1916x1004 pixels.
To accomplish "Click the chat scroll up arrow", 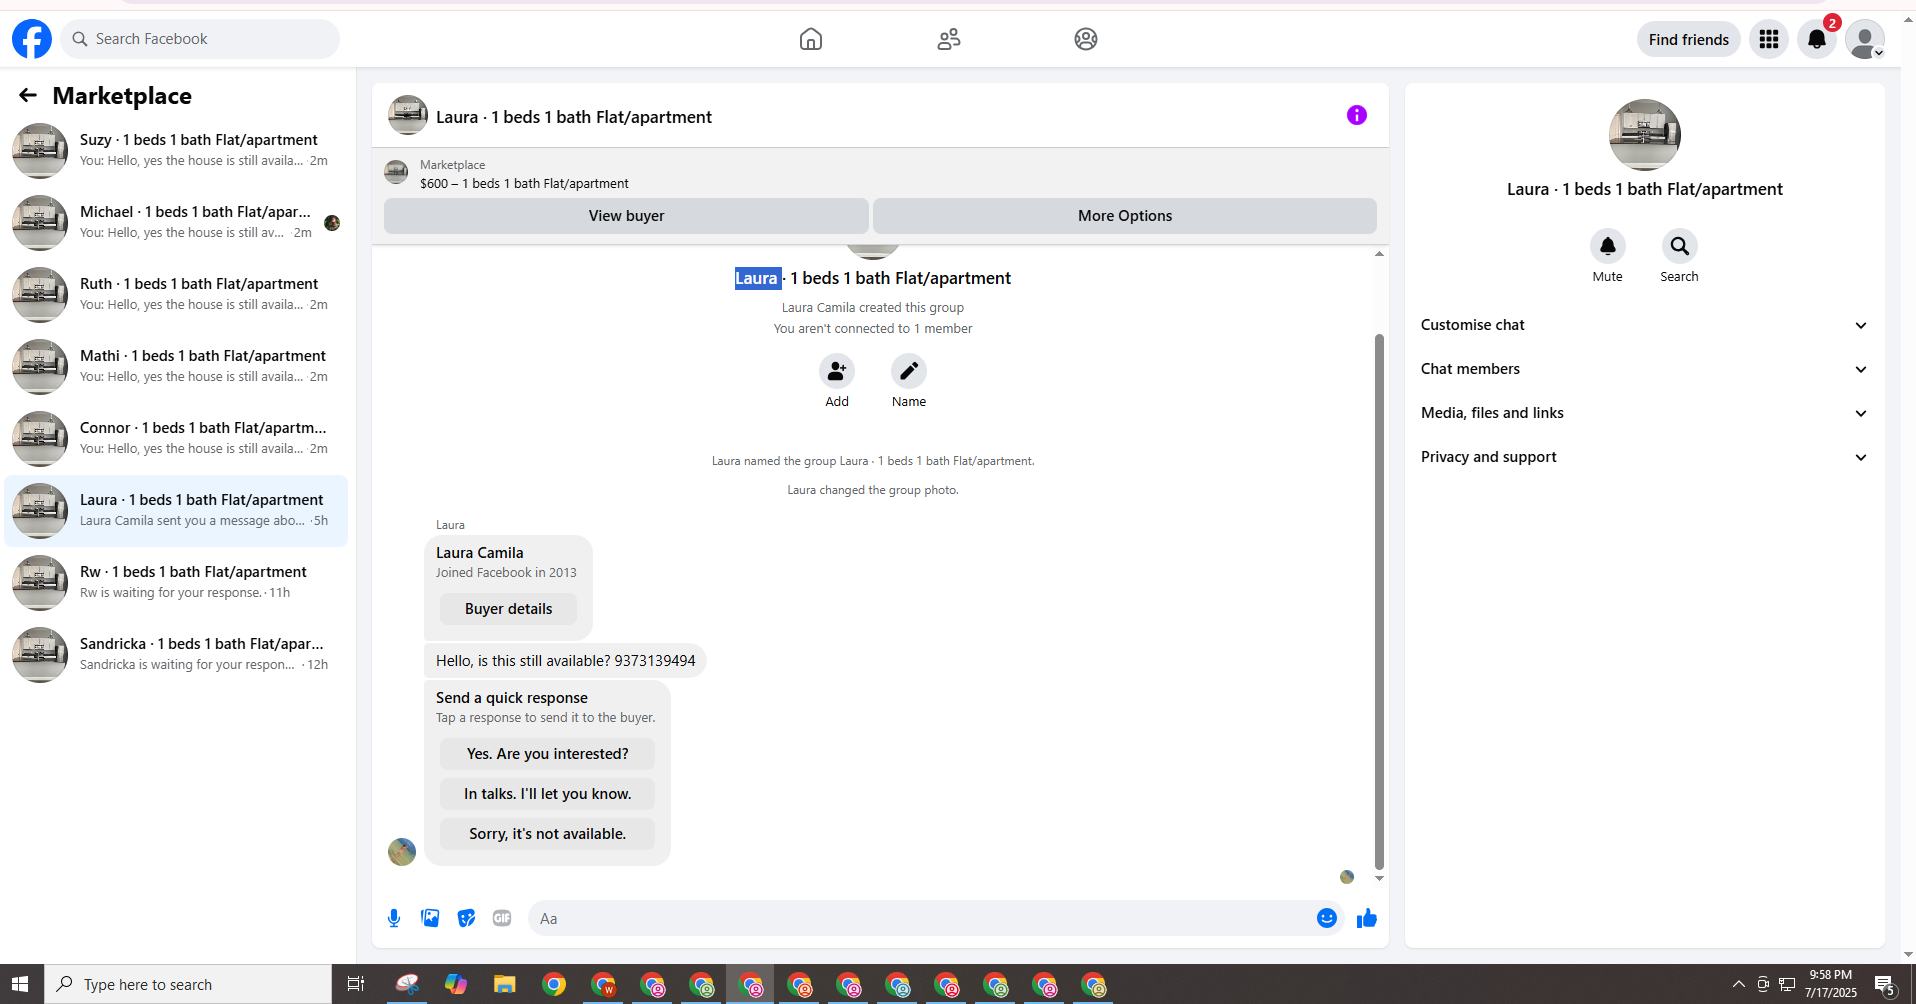I will [1379, 254].
